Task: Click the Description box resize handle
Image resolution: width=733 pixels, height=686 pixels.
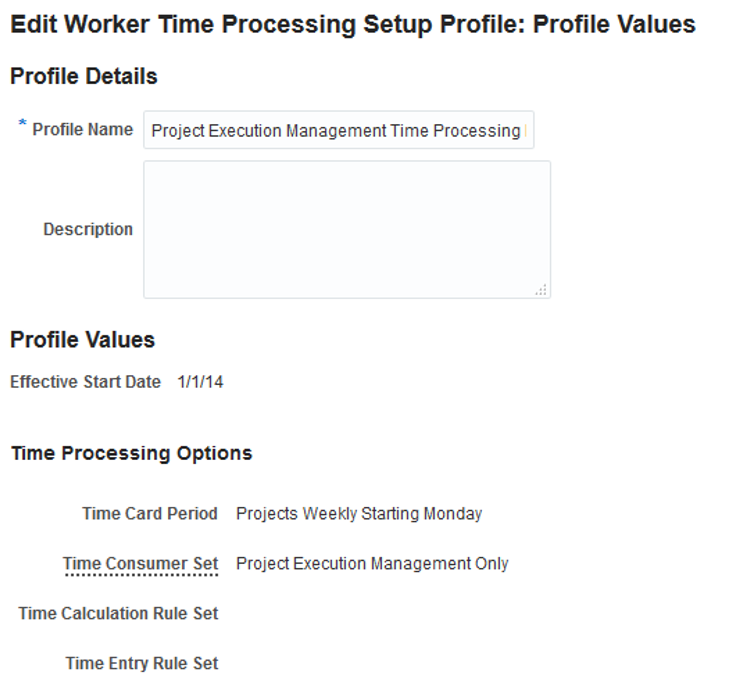Action: pos(541,289)
